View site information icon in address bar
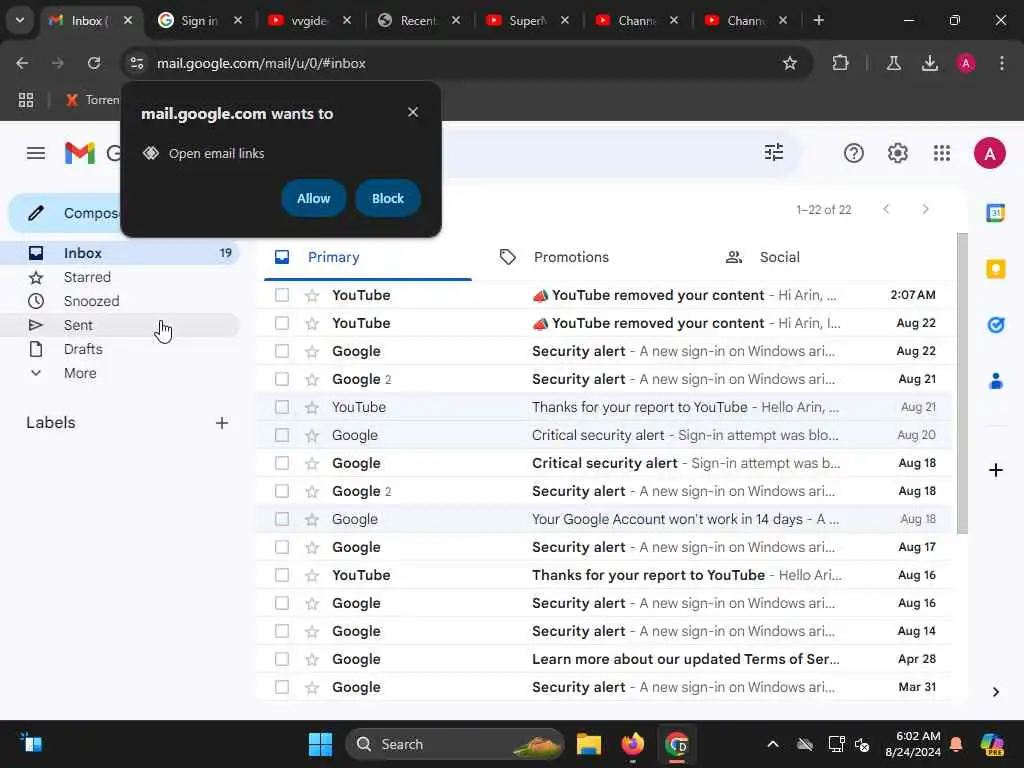The image size is (1024, 768). coord(136,63)
